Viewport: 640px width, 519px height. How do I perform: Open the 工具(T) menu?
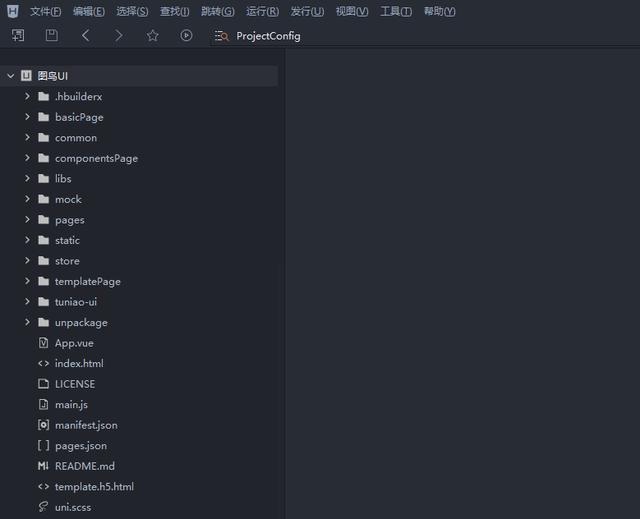[396, 11]
